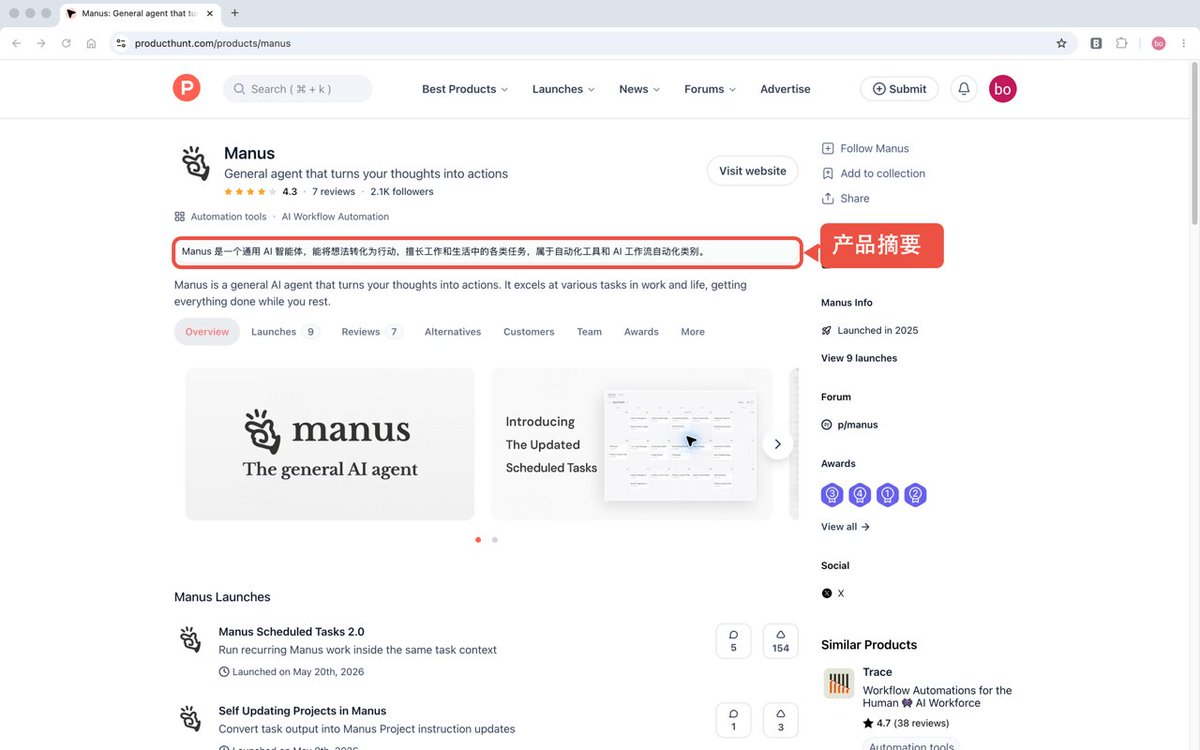Select the number 4 award badge
The image size is (1200, 750).
pos(860,494)
